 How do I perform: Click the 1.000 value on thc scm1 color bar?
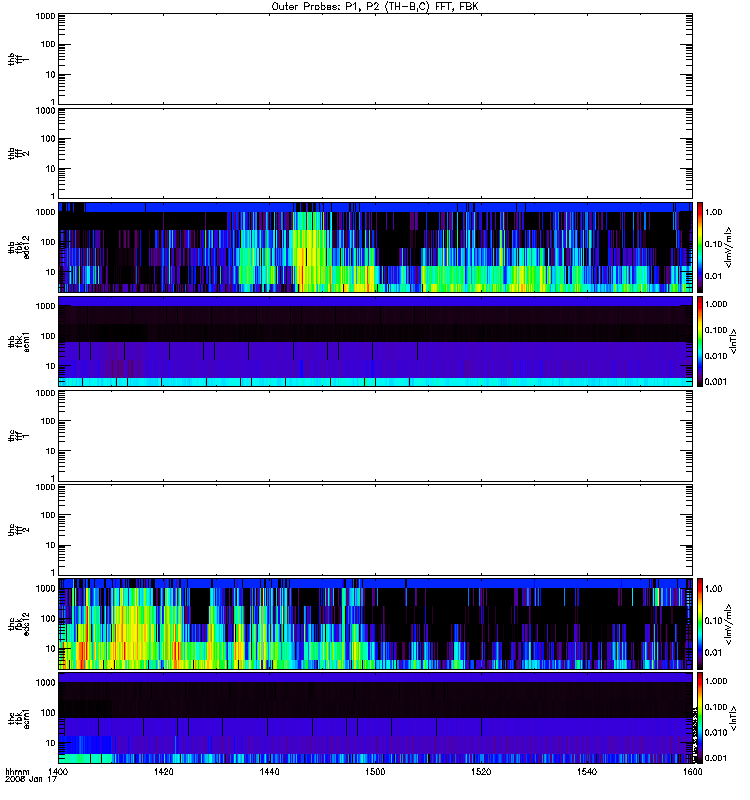tap(716, 681)
